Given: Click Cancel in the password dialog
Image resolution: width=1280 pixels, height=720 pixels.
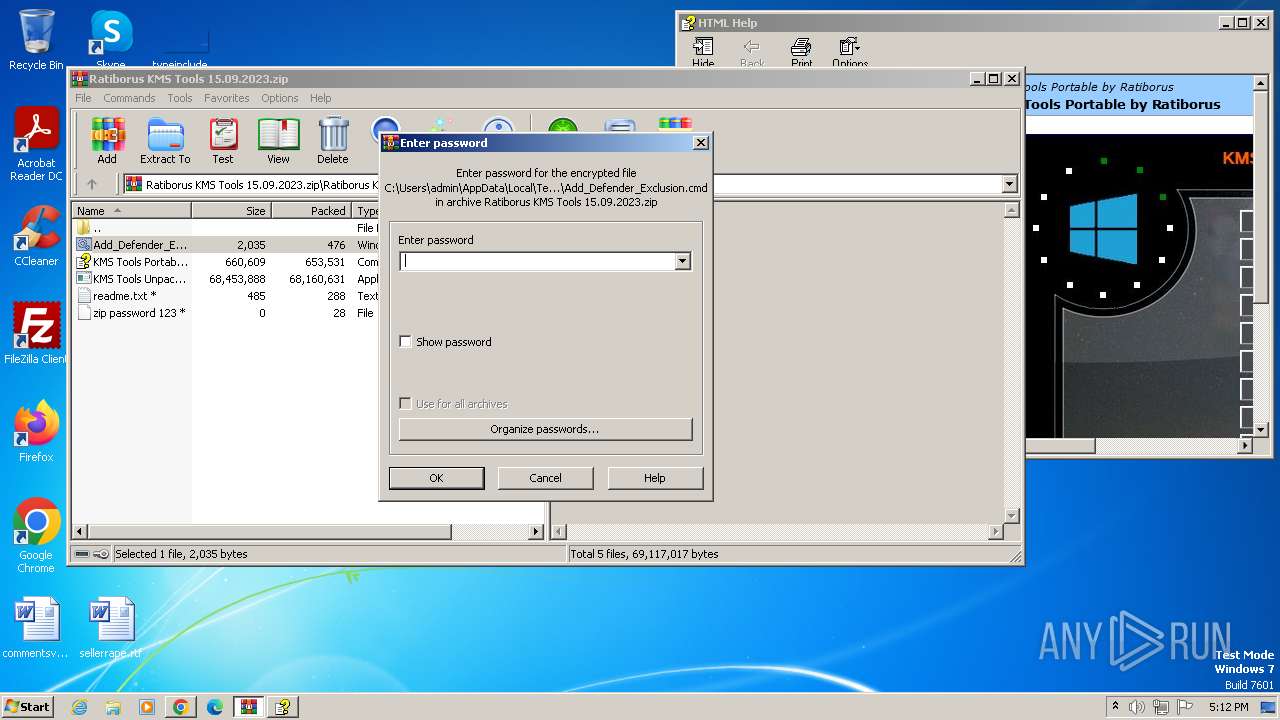Looking at the screenshot, I should coord(545,478).
